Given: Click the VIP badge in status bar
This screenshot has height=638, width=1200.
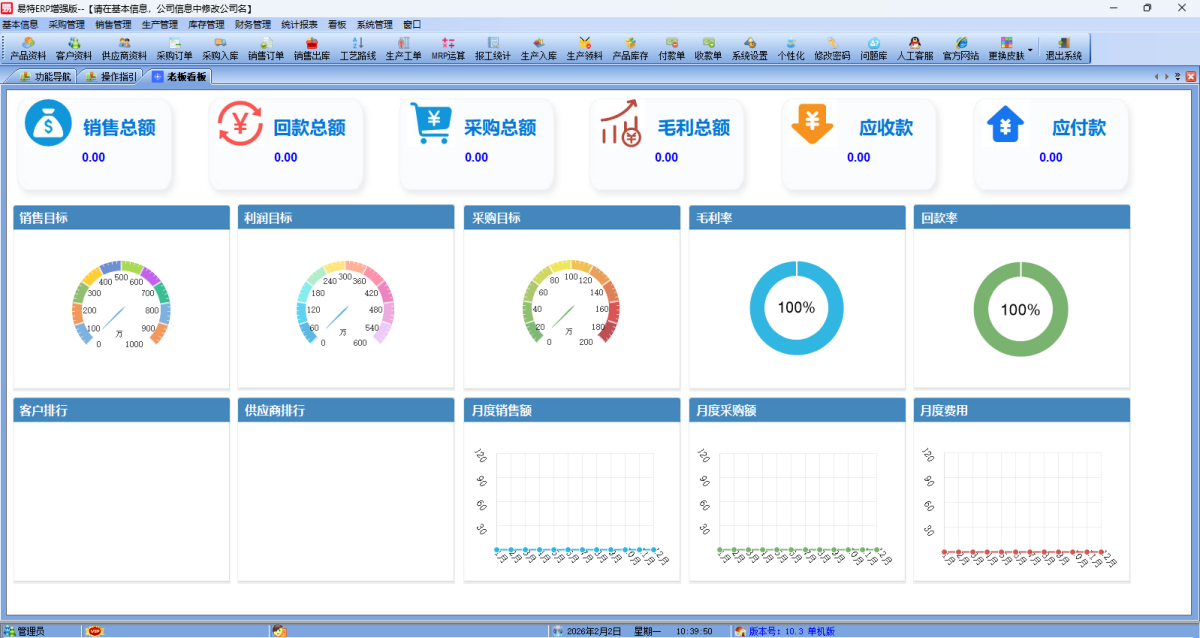Looking at the screenshot, I should pos(95,631).
